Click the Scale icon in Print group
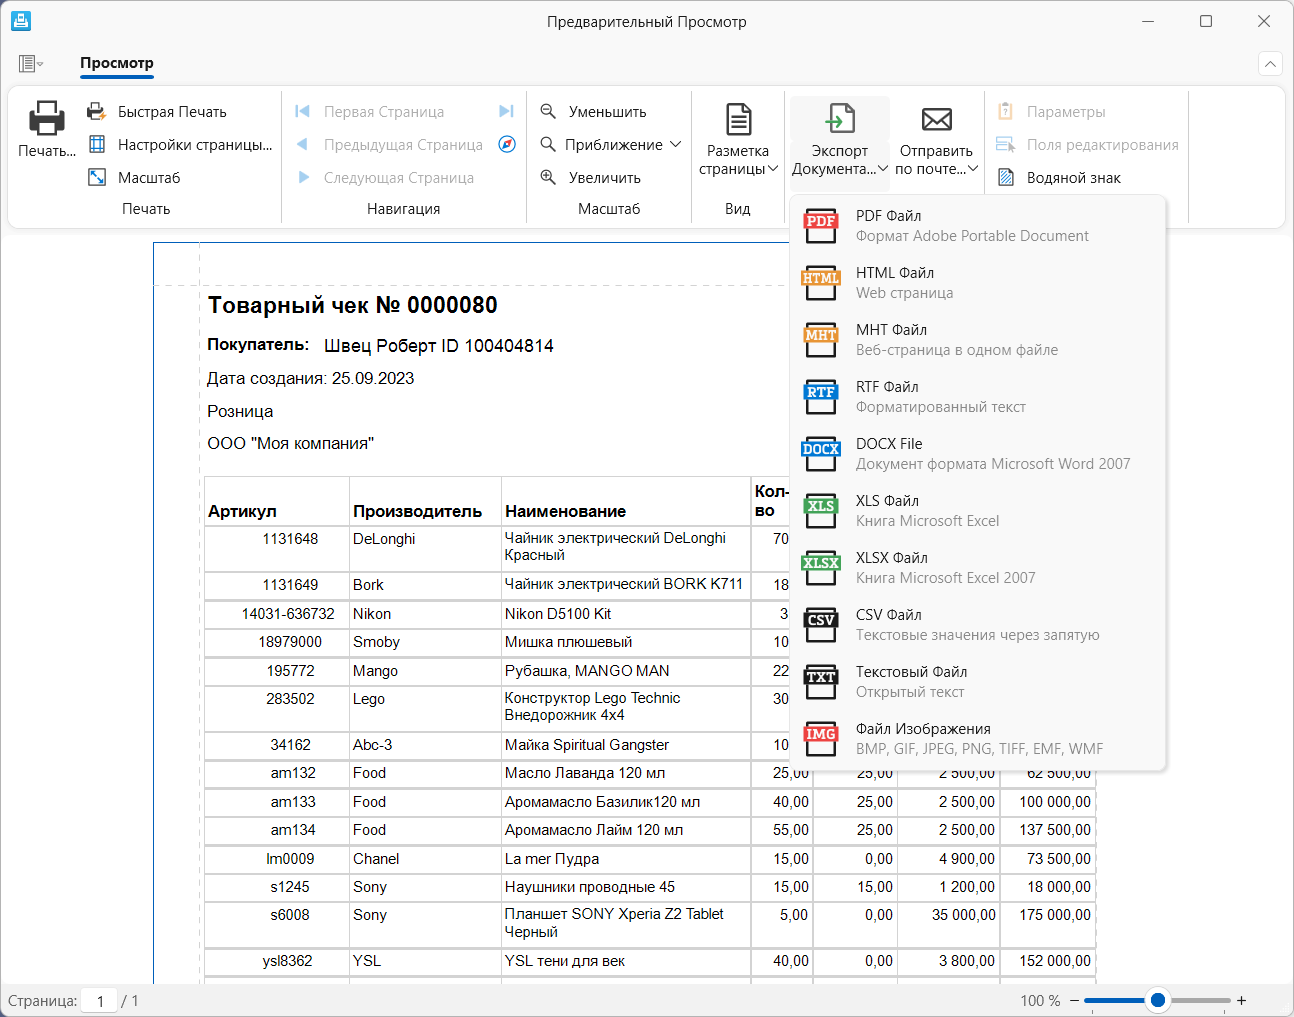 pos(97,177)
